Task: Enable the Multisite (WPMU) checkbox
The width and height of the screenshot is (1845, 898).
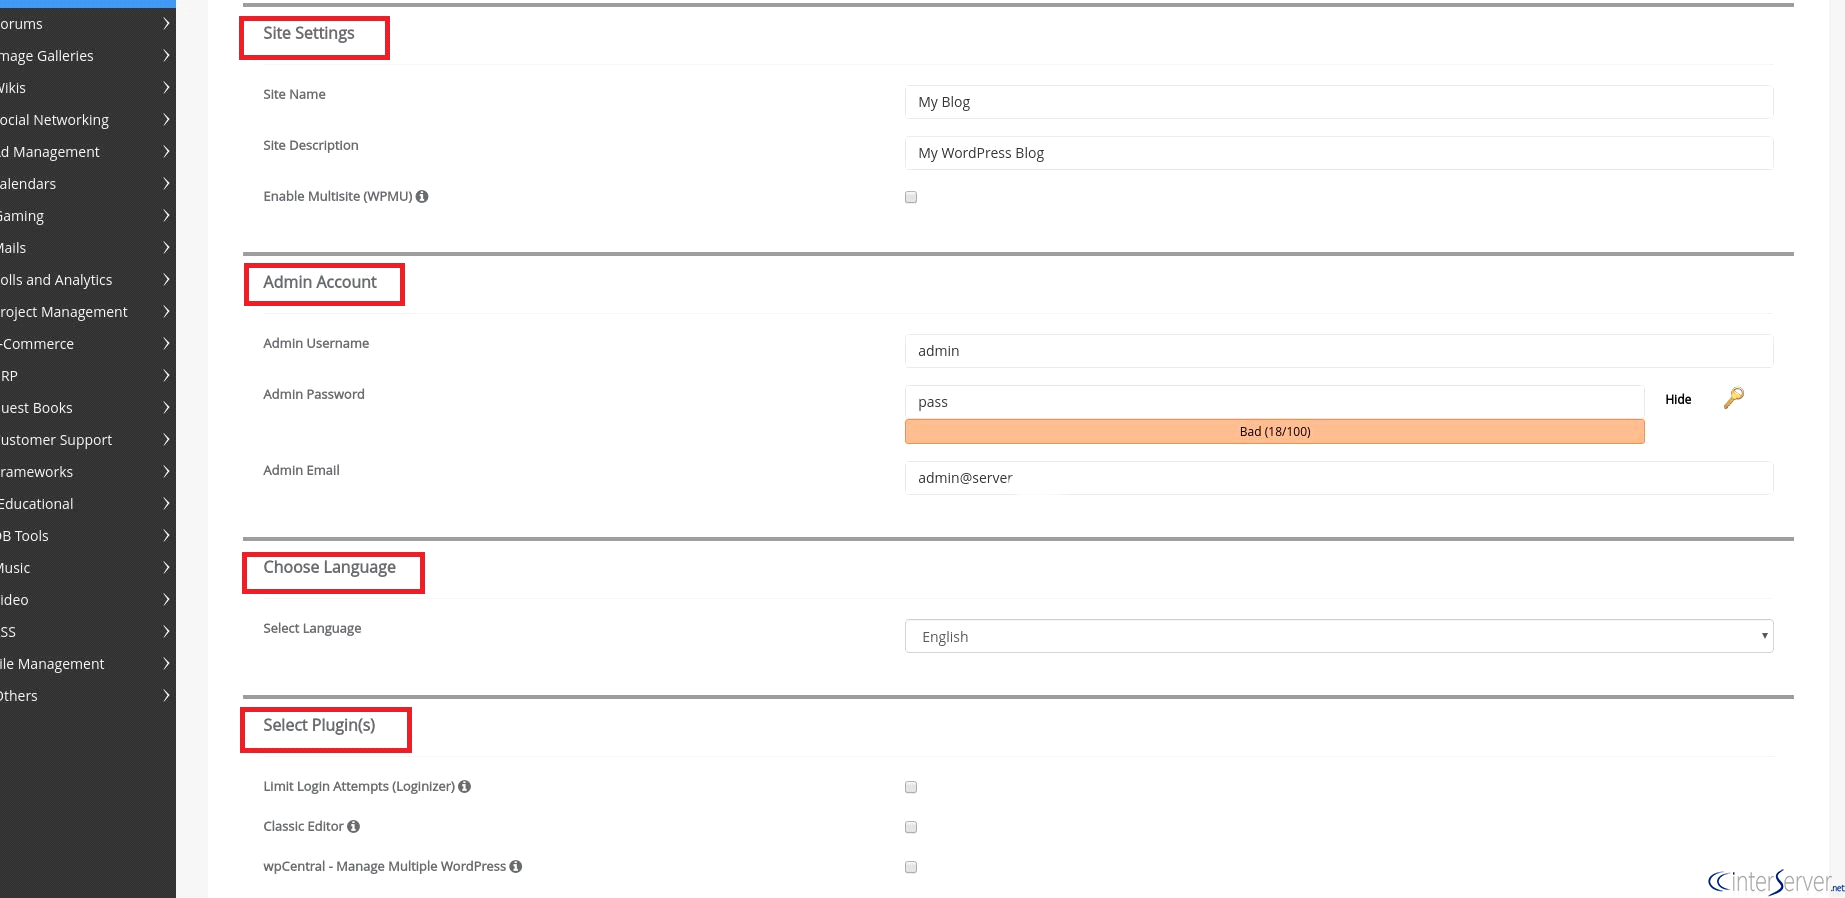Action: 911,197
